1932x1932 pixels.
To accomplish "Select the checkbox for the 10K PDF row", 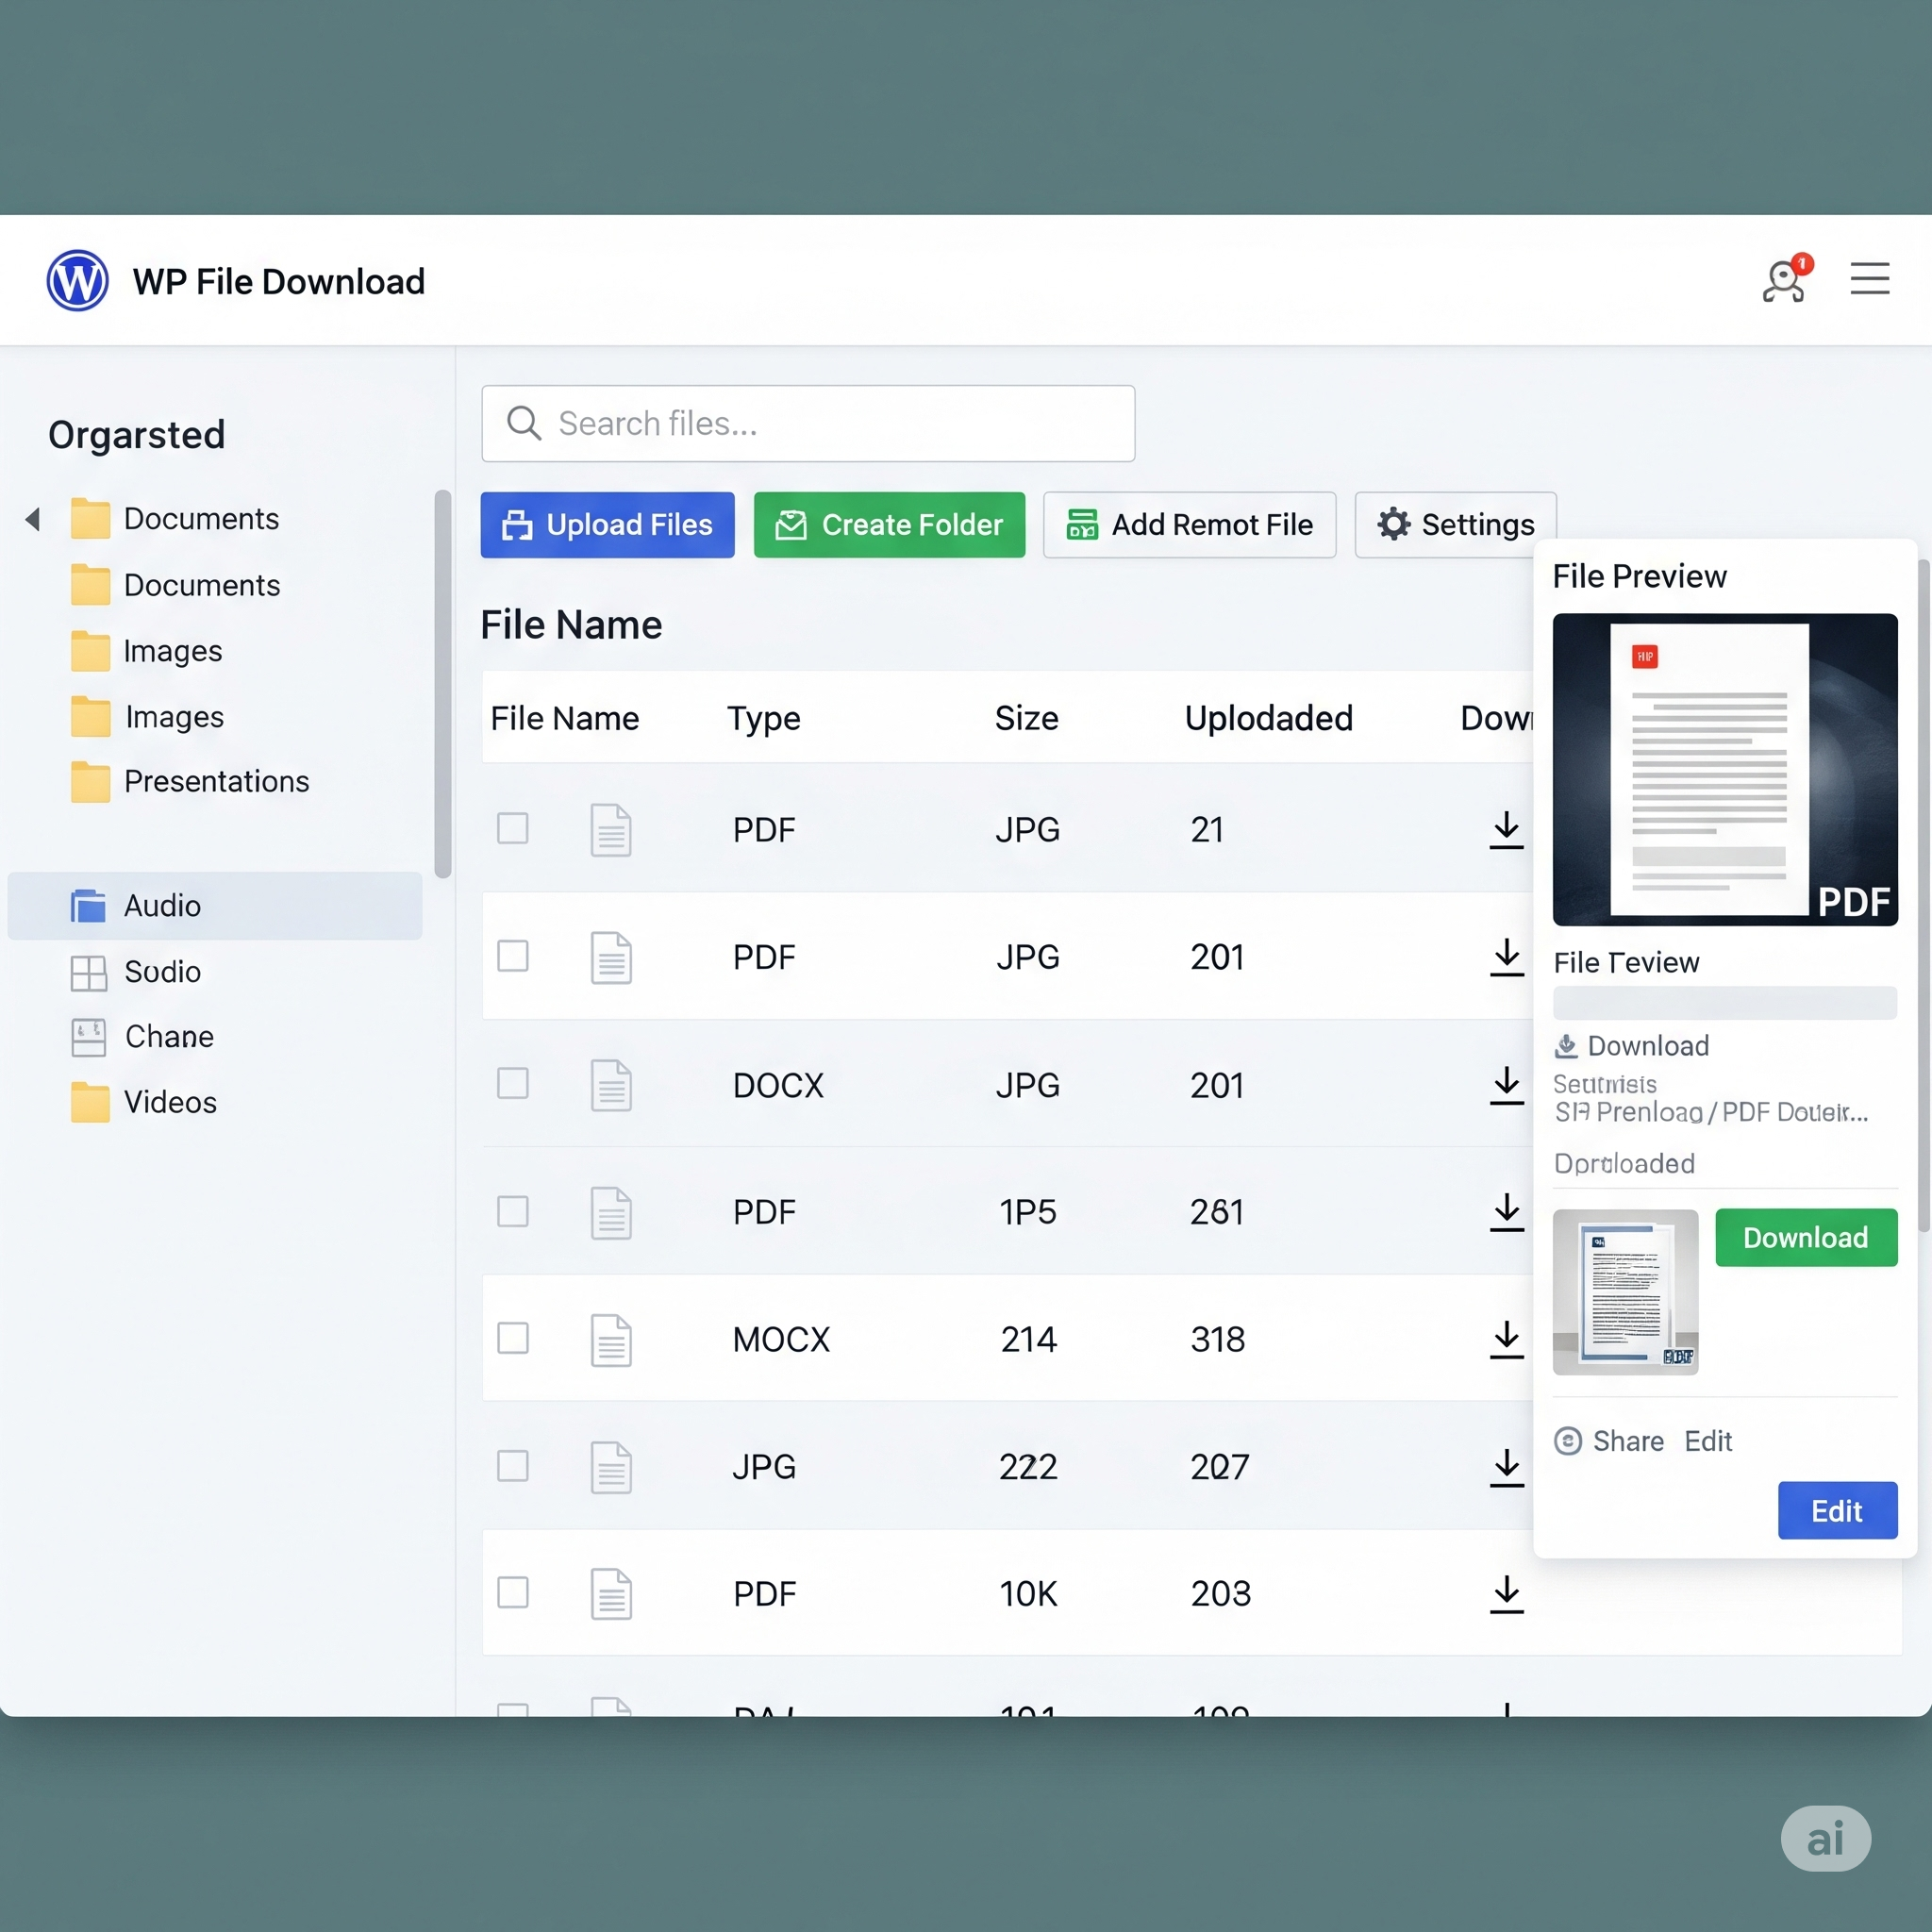I will click(513, 1592).
